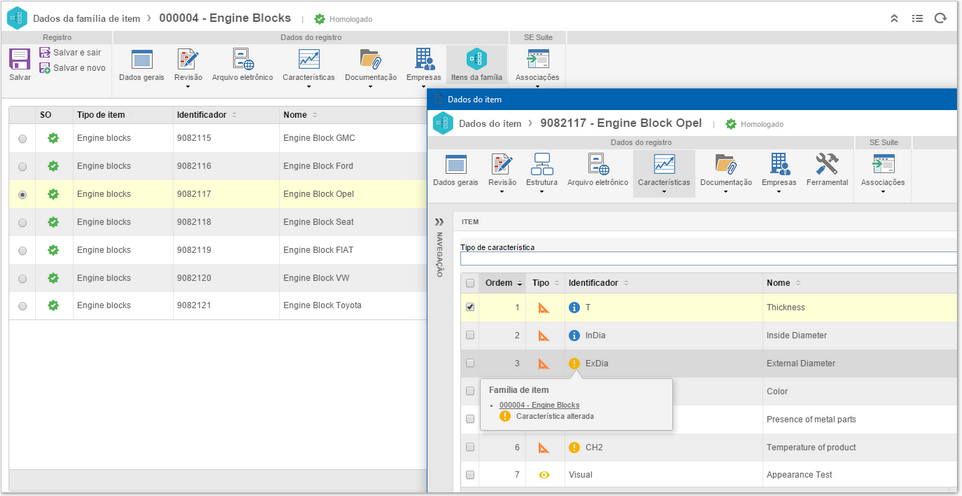Open Revisão in item family toolbar
This screenshot has height=496, width=962.
(x=188, y=65)
